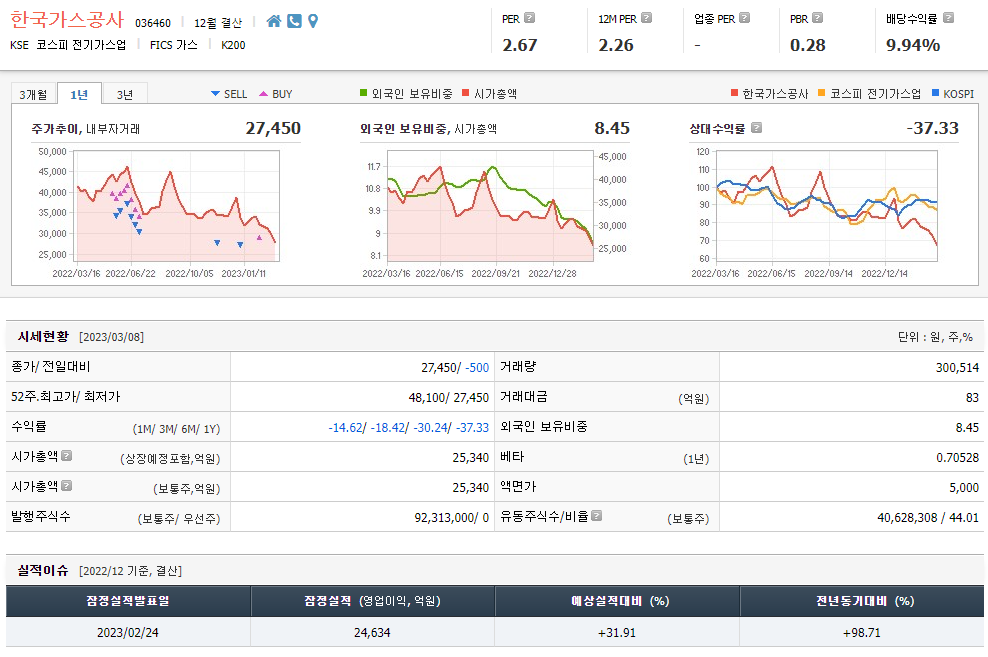Click the 액면가 value 5,000

(x=964, y=488)
